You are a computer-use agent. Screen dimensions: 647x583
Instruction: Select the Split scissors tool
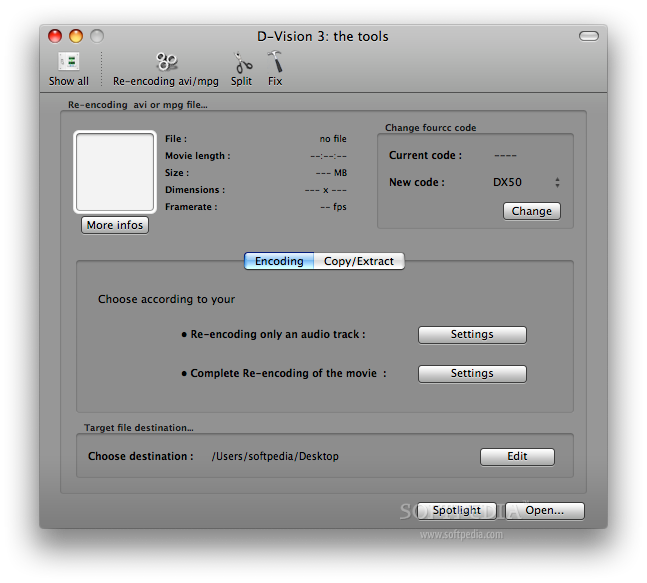pyautogui.click(x=241, y=69)
